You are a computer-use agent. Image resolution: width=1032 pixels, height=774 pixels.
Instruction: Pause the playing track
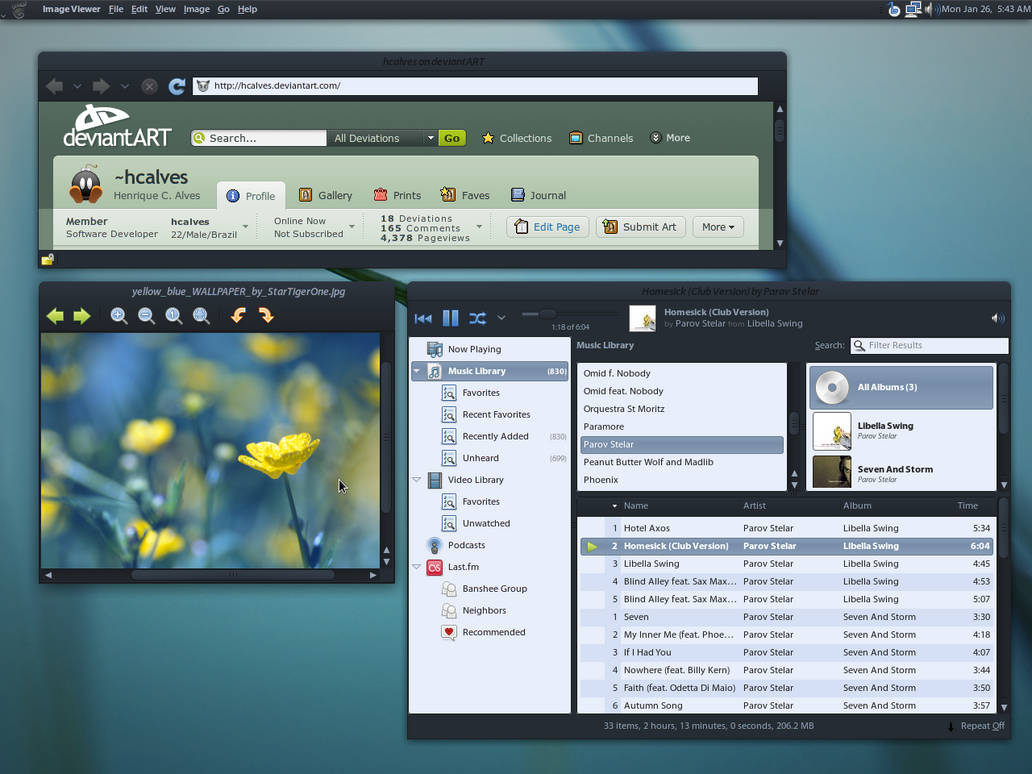[450, 319]
